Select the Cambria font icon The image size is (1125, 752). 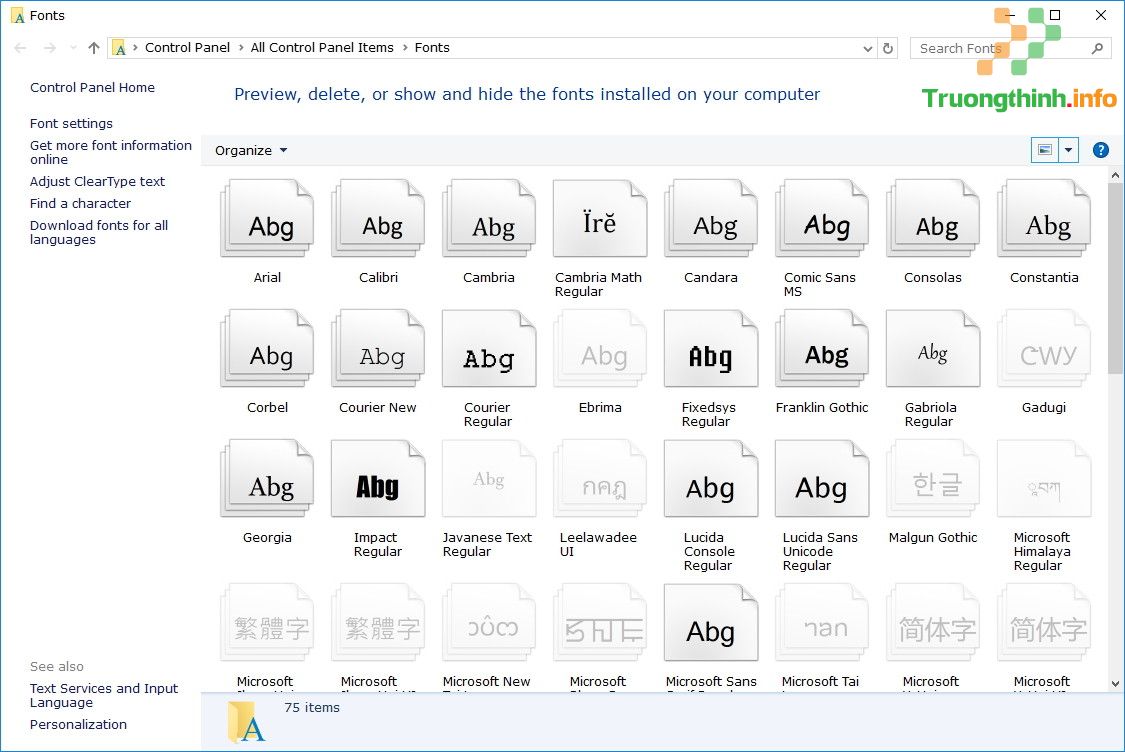(x=489, y=219)
